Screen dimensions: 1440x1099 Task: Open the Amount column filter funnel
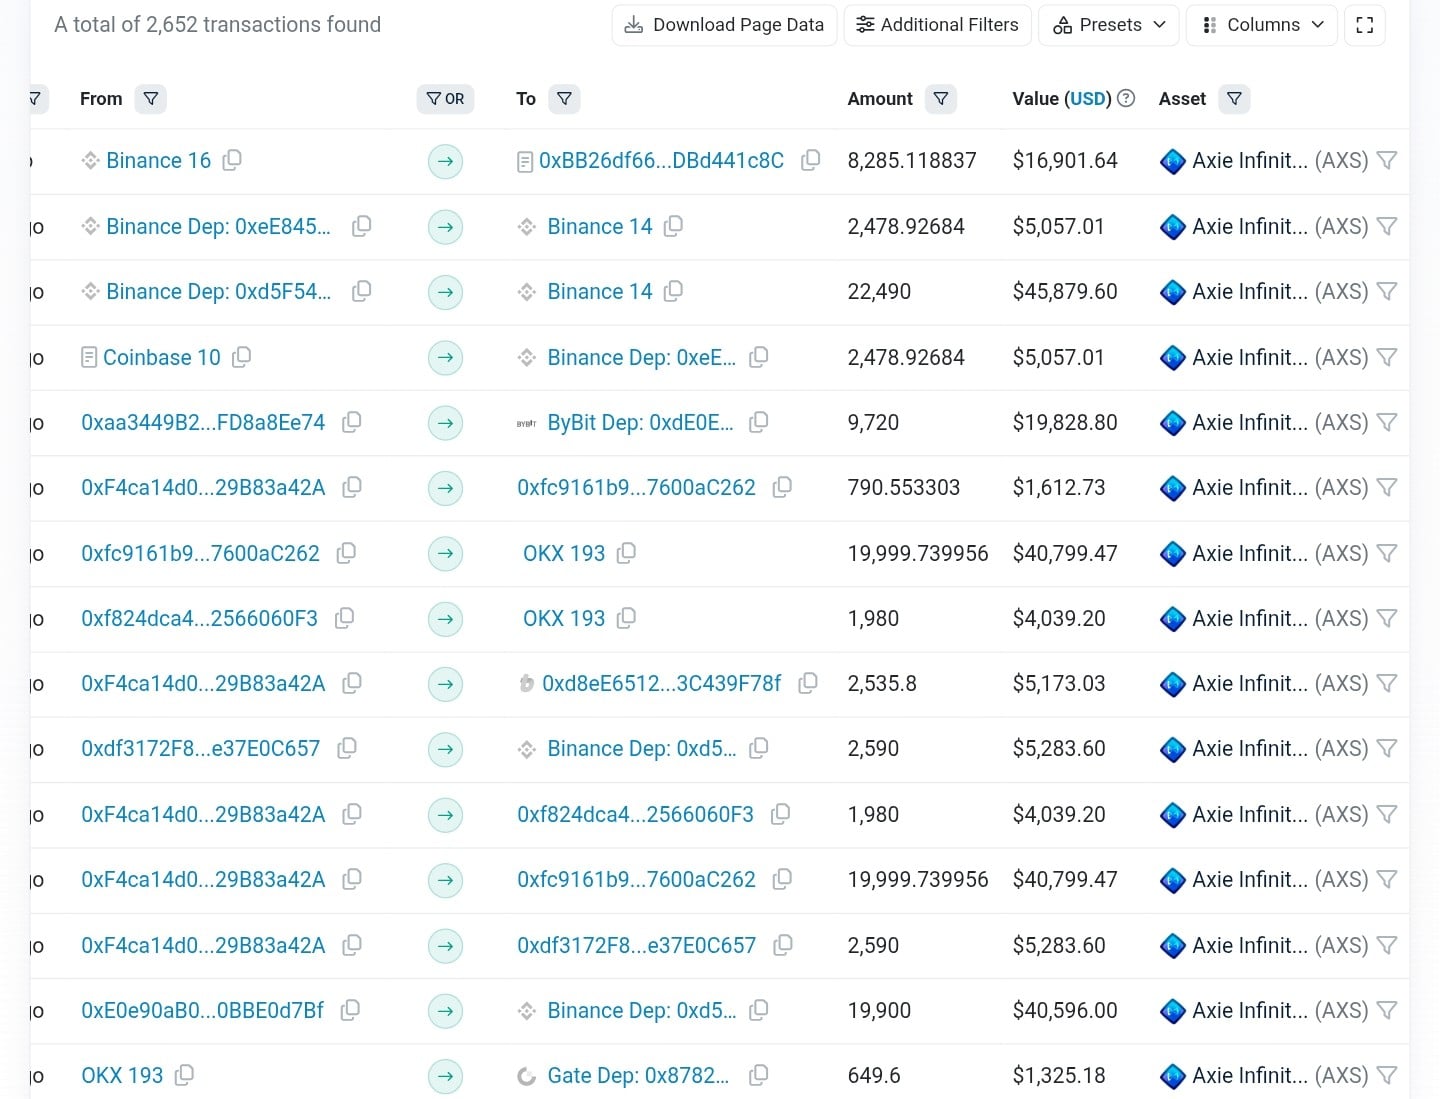(x=941, y=99)
